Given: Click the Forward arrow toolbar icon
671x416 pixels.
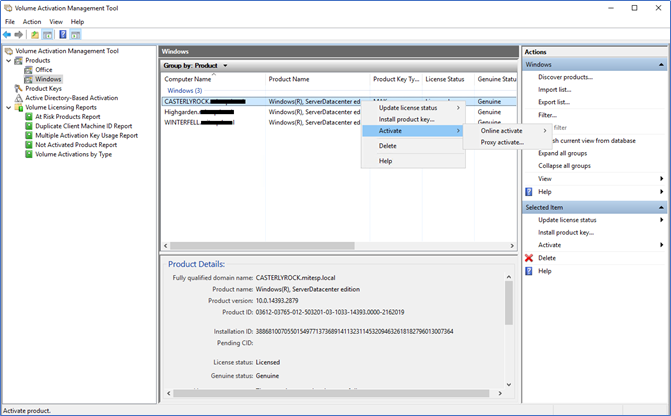Looking at the screenshot, I should point(18,35).
